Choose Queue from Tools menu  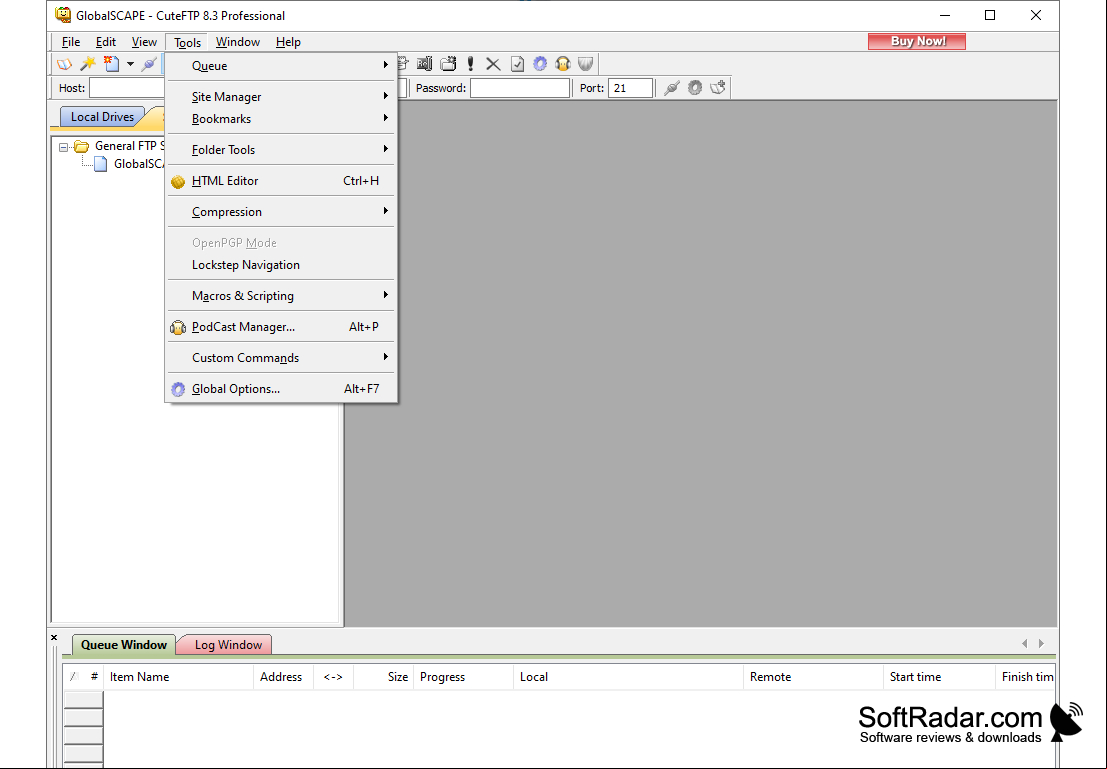pyautogui.click(x=281, y=66)
